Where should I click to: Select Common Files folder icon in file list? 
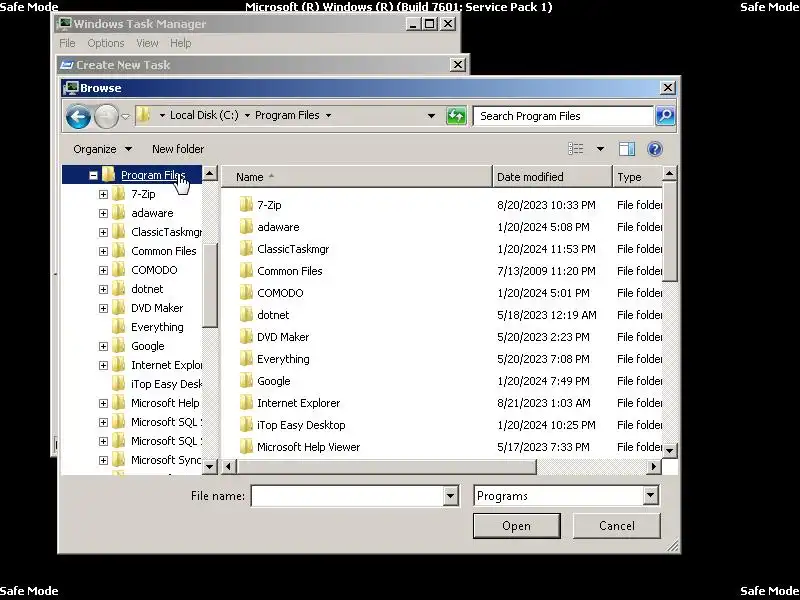246,270
